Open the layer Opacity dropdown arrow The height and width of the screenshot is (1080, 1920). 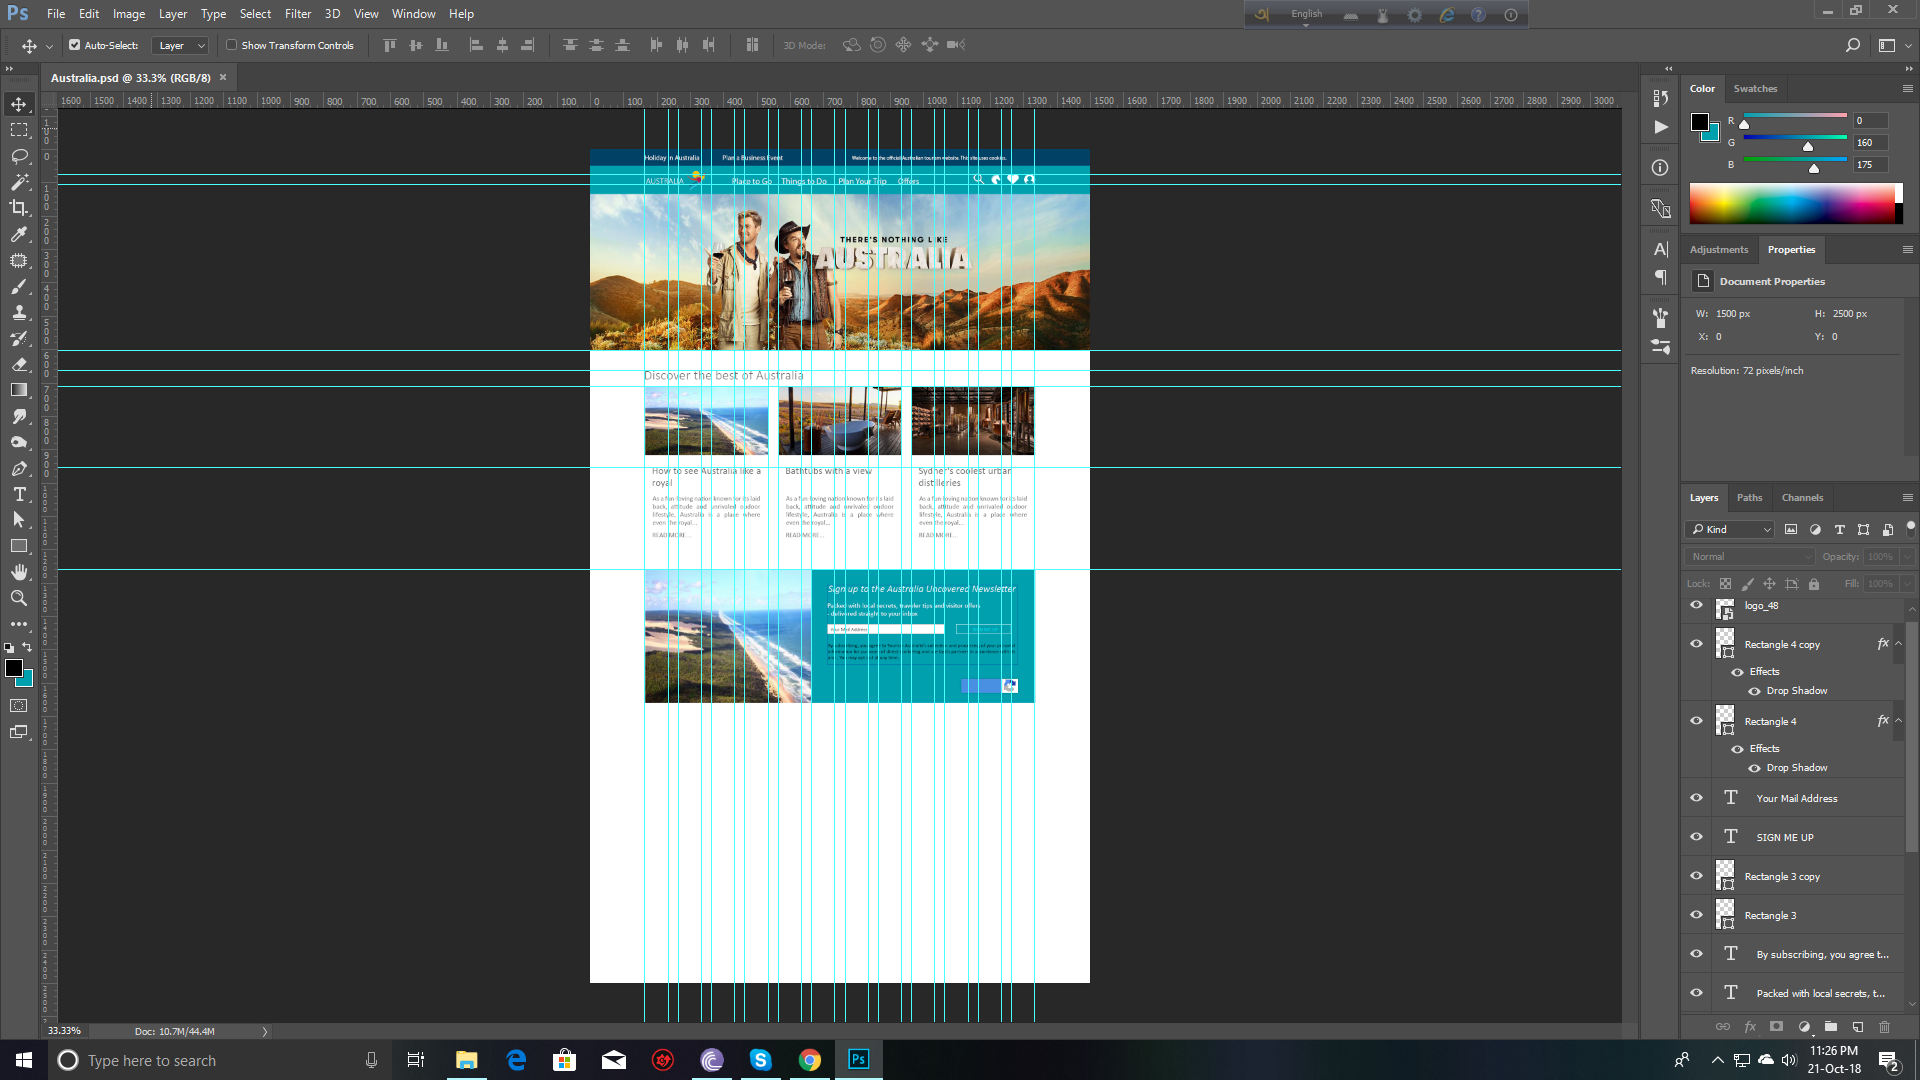(1907, 557)
